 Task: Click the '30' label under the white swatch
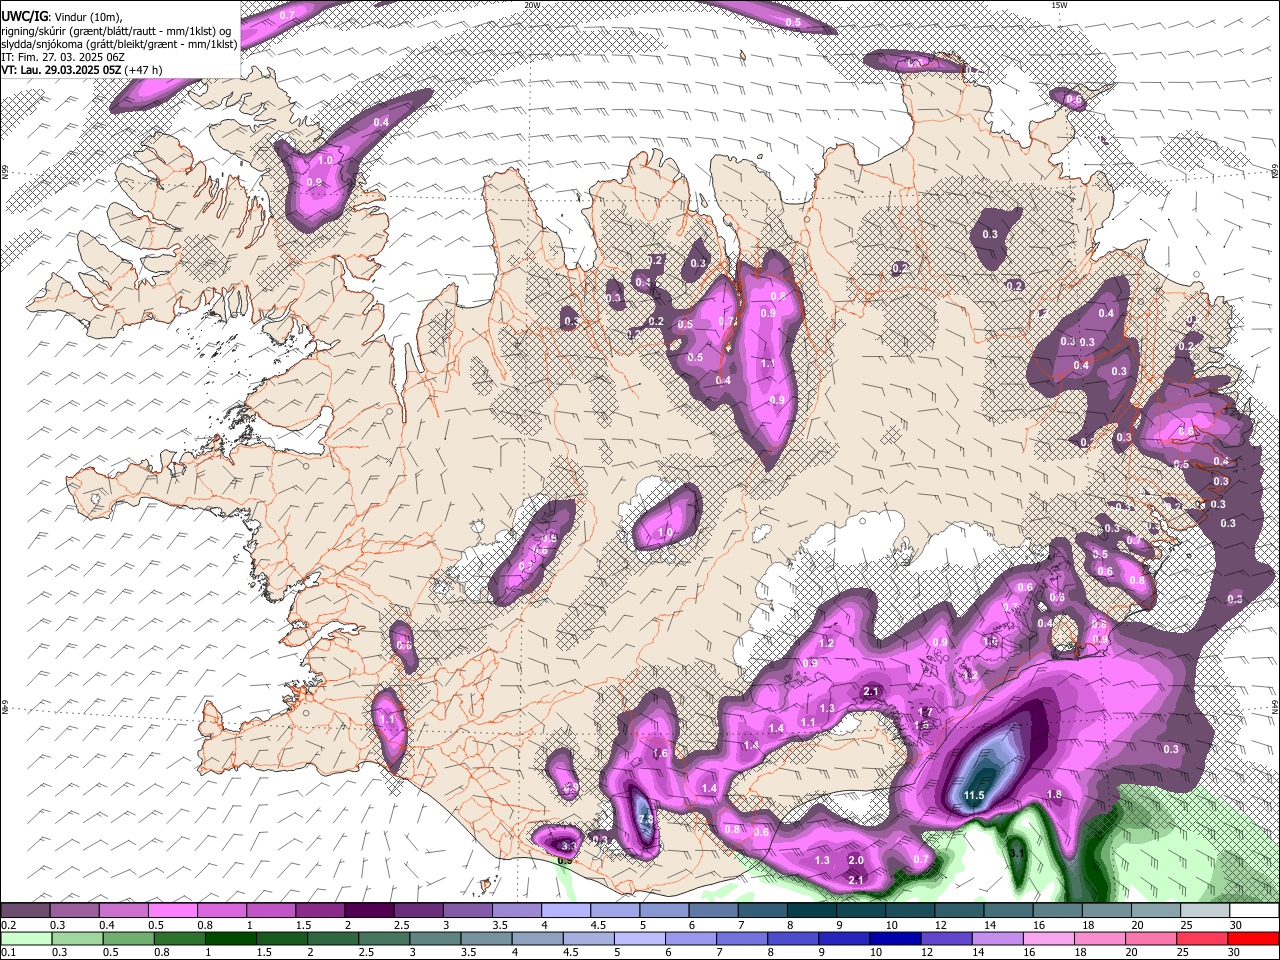click(1237, 925)
